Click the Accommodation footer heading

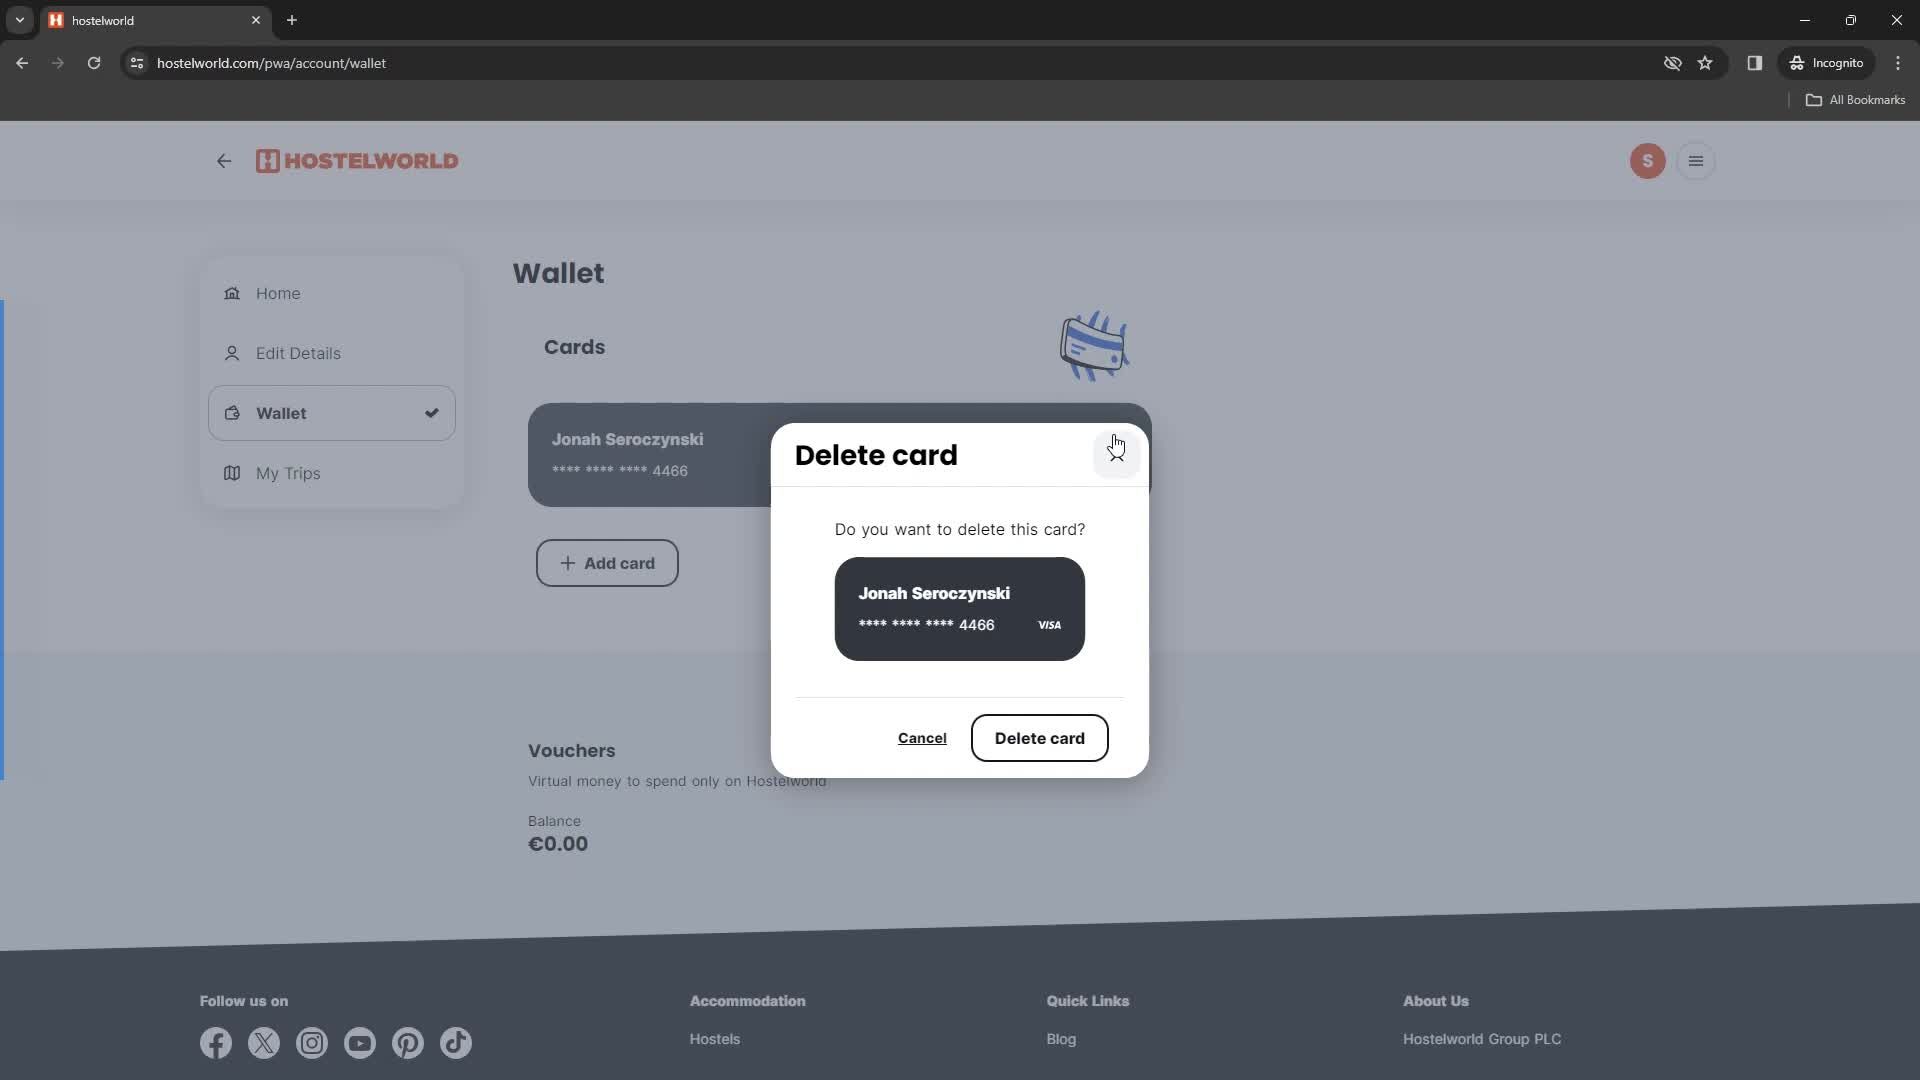tap(747, 1001)
